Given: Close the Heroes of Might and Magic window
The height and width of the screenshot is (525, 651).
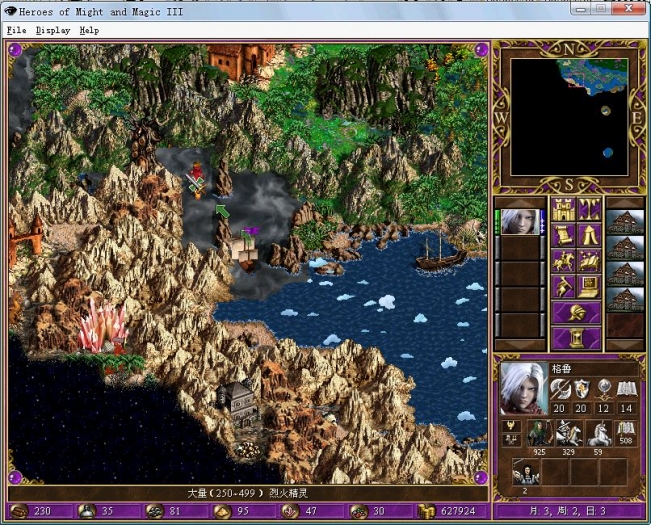Looking at the screenshot, I should click(x=629, y=8).
